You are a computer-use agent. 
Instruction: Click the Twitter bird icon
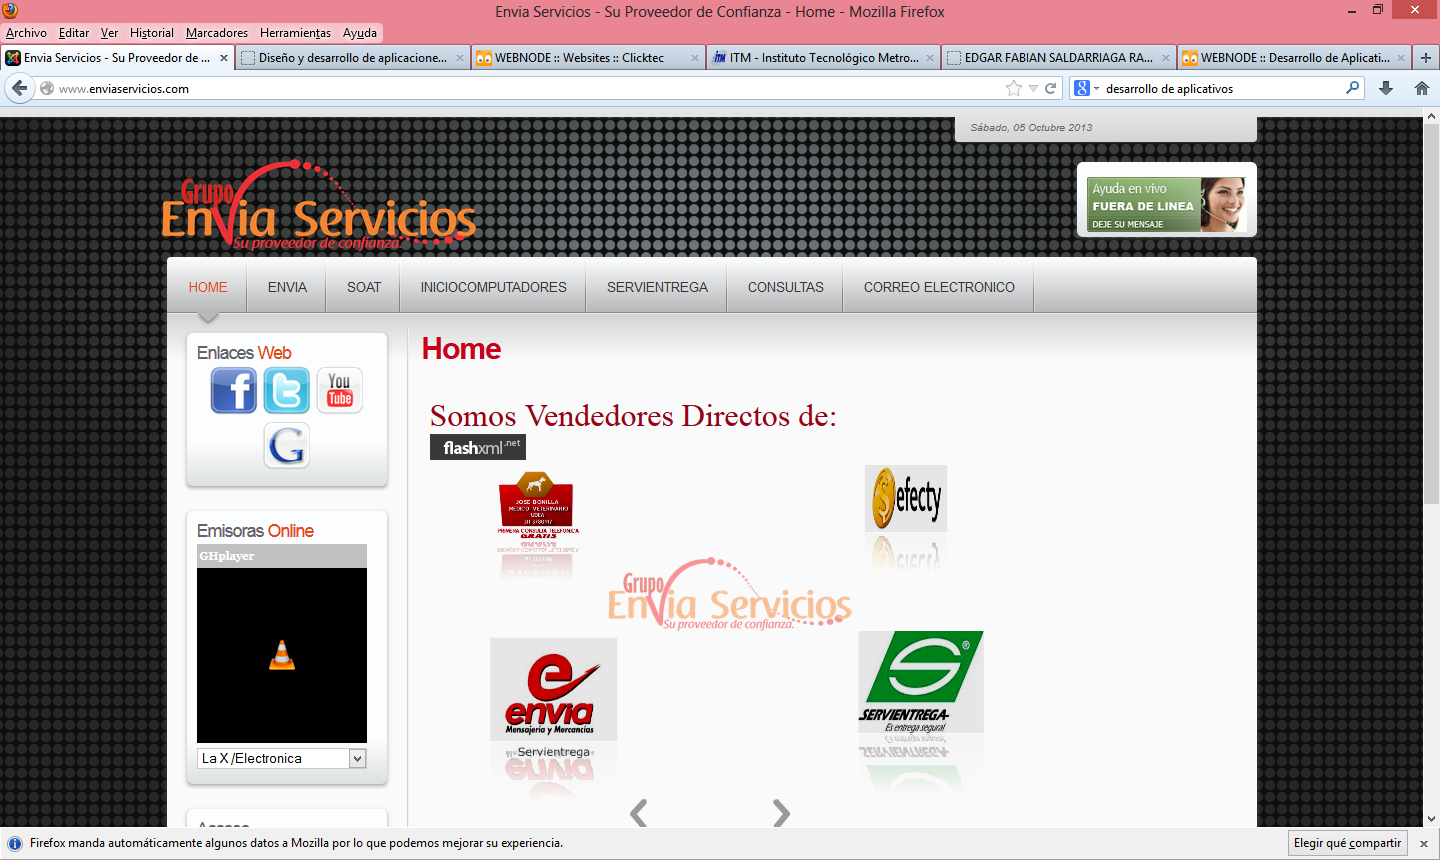tap(287, 390)
